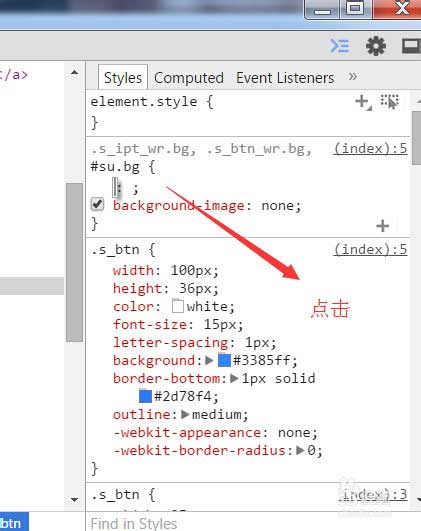
Task: Uncheck background-image property checkbox
Action: 98,204
